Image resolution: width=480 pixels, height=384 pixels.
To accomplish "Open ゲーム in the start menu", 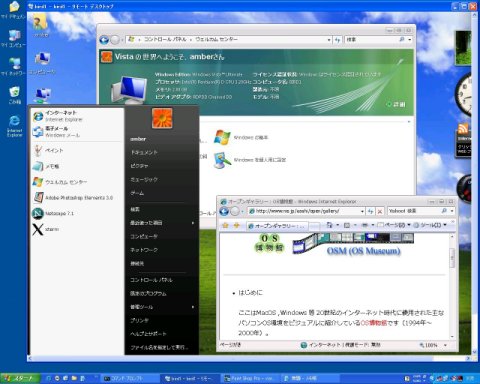I will point(137,193).
